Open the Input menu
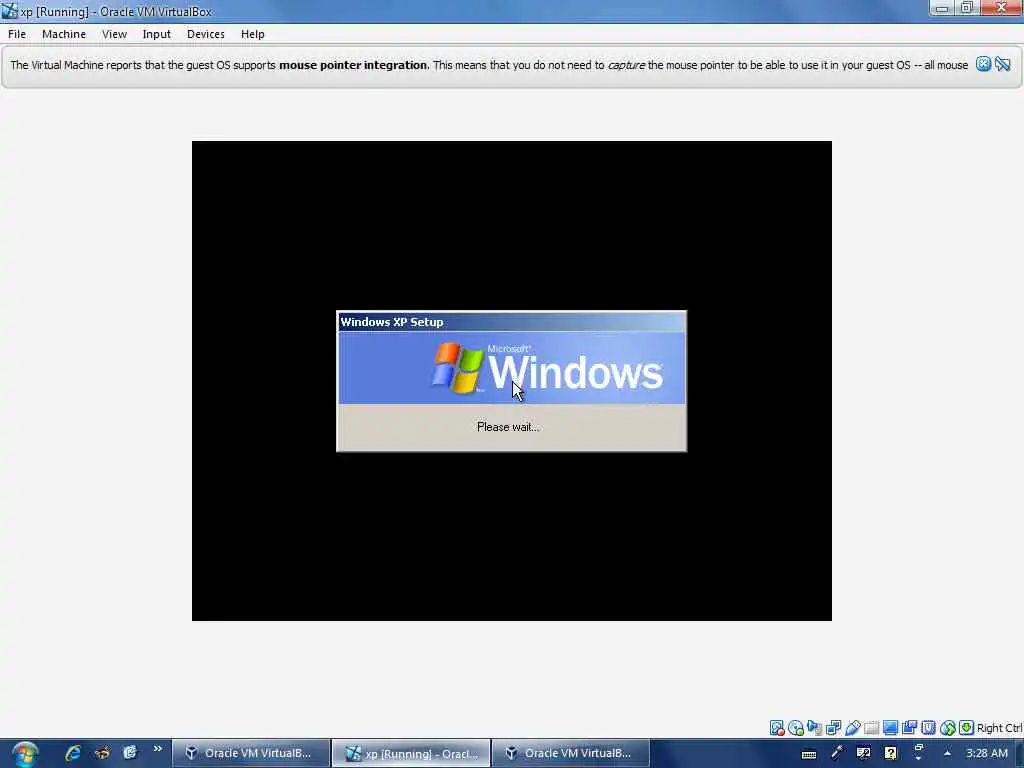The image size is (1024, 768). [157, 34]
